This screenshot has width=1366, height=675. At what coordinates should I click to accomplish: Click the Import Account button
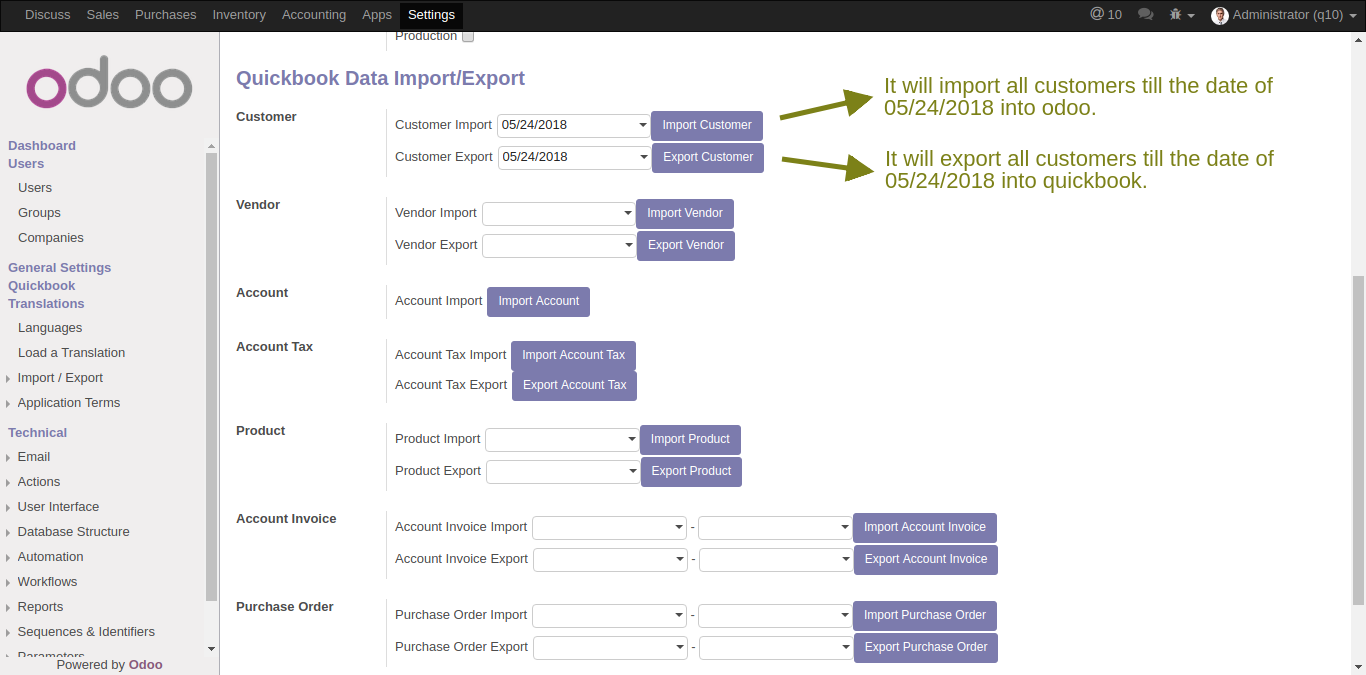click(x=539, y=301)
